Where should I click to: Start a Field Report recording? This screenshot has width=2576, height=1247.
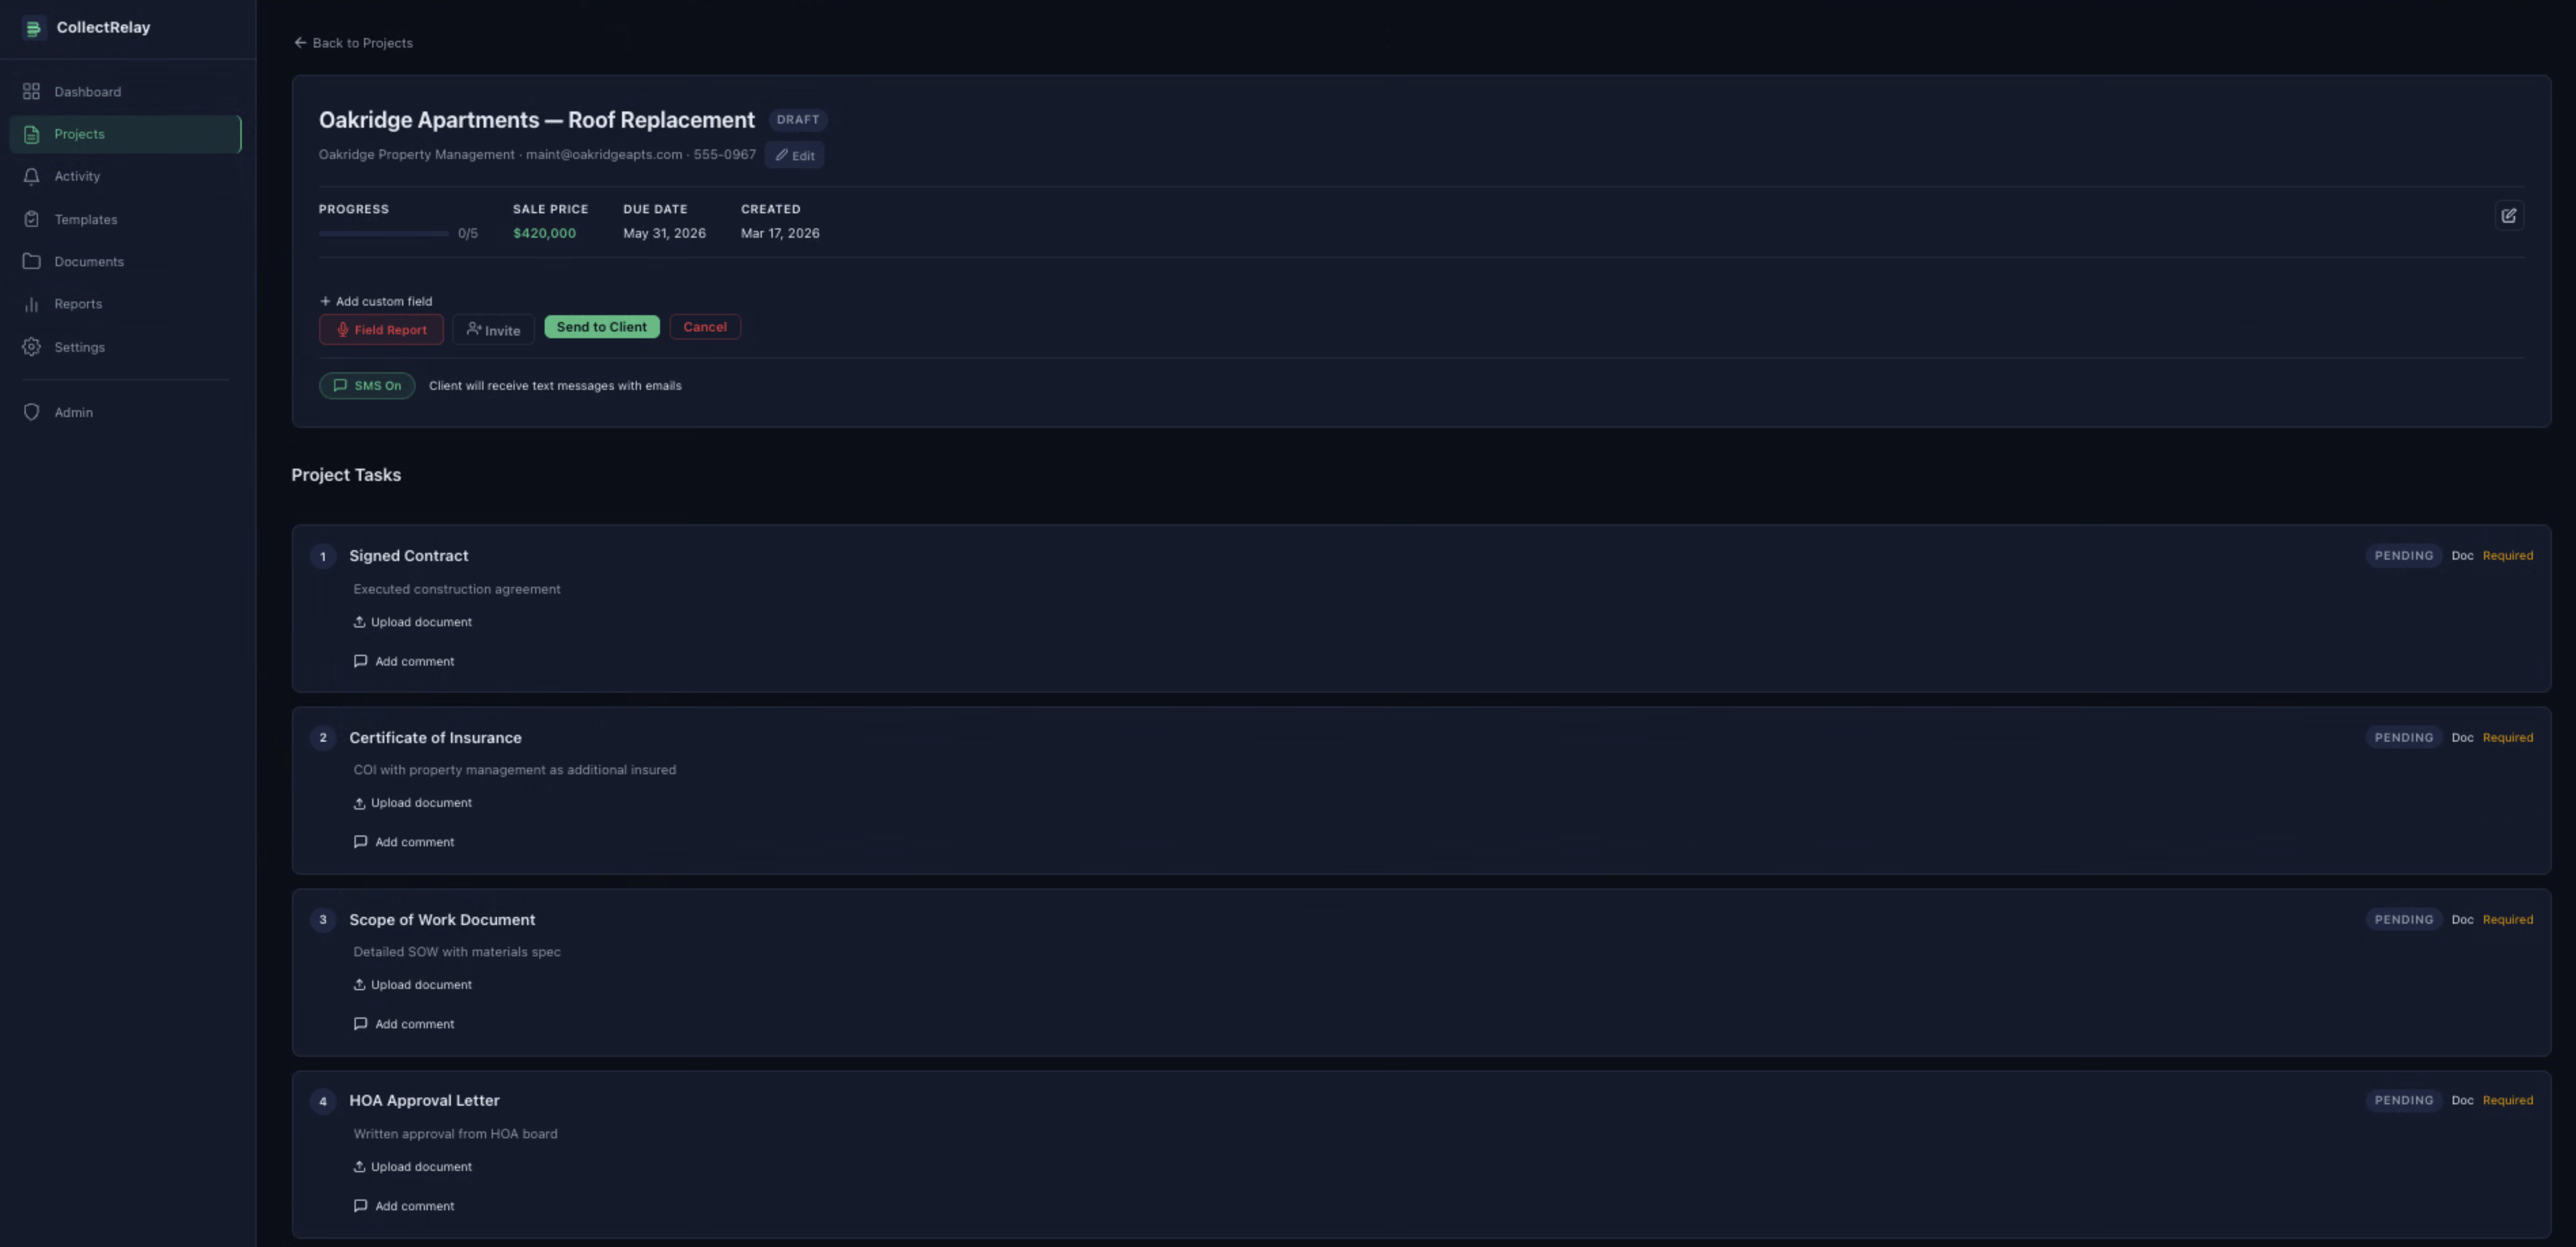click(381, 329)
